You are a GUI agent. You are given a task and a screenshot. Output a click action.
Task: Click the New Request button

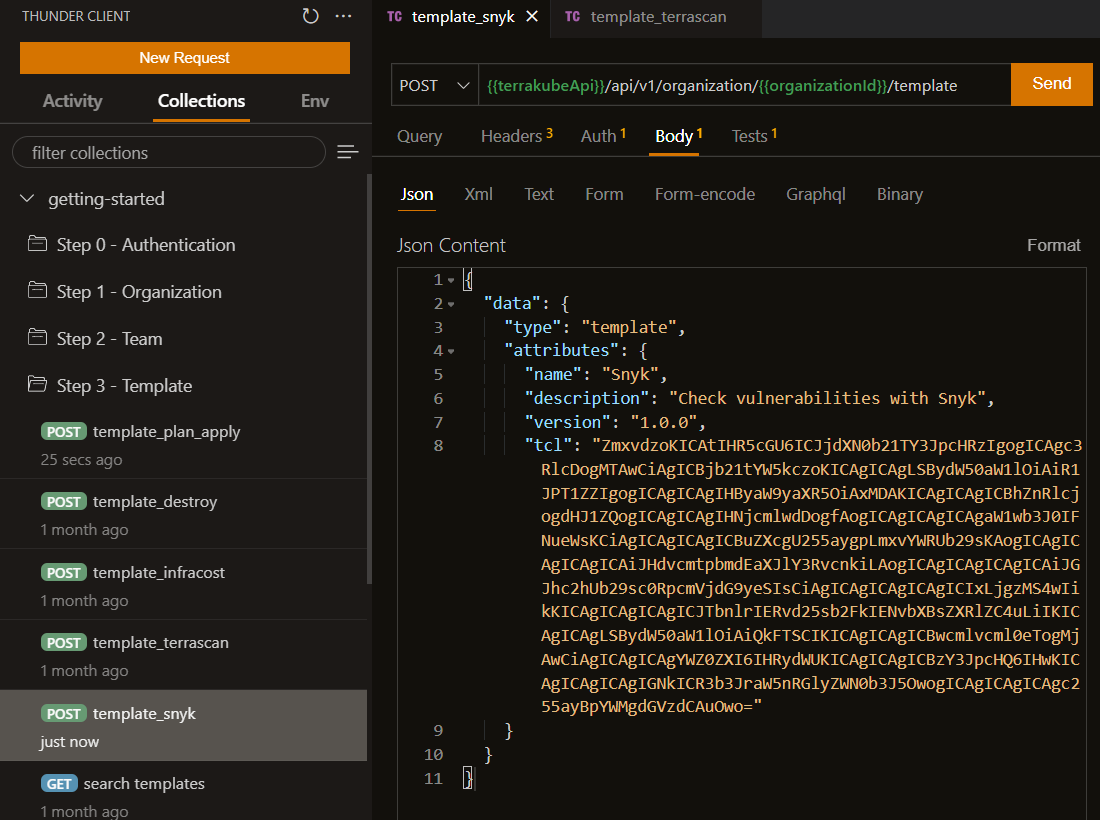[185, 58]
